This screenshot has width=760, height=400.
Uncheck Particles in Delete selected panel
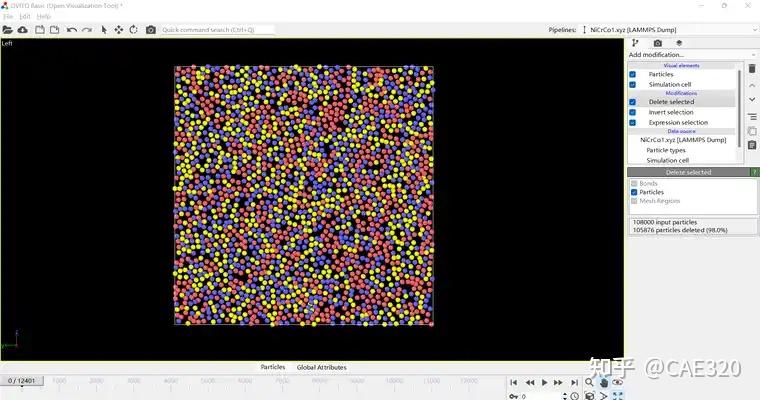tap(634, 192)
